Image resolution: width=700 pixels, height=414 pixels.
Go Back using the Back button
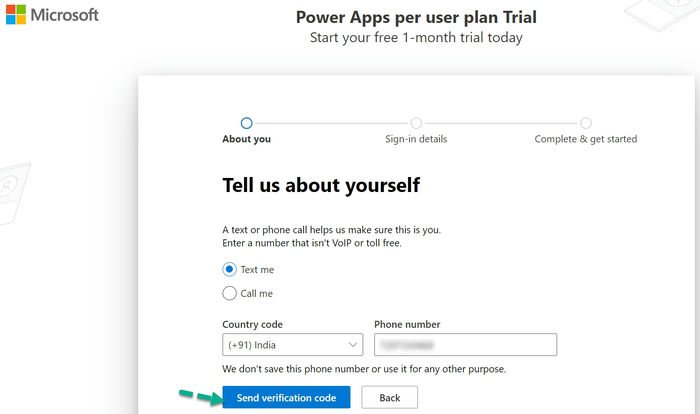tap(389, 397)
